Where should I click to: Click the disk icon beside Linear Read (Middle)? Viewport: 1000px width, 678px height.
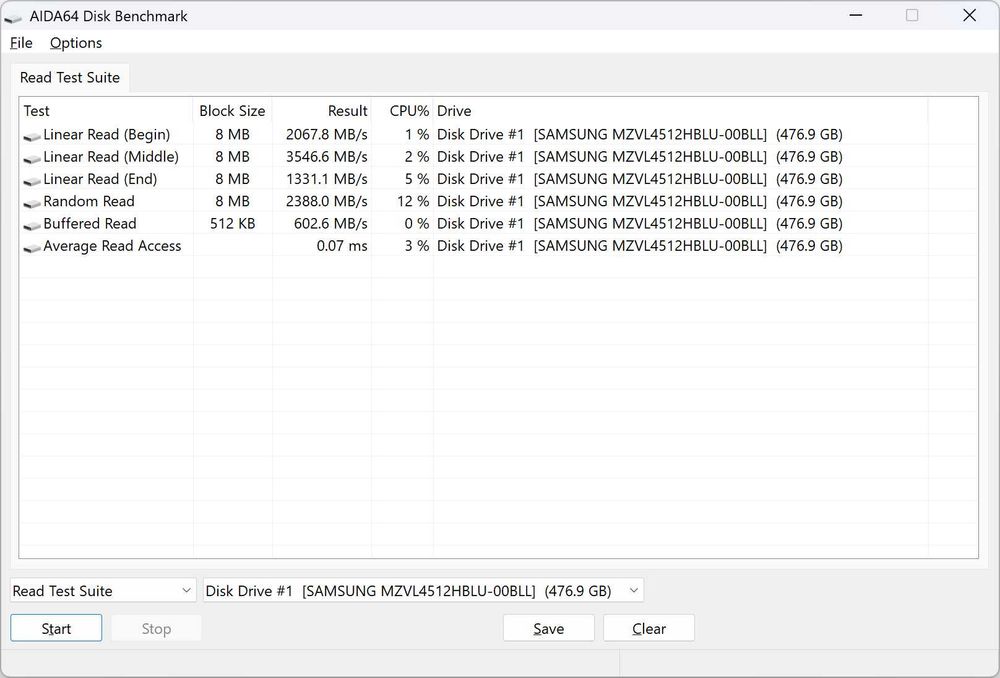click(x=32, y=159)
